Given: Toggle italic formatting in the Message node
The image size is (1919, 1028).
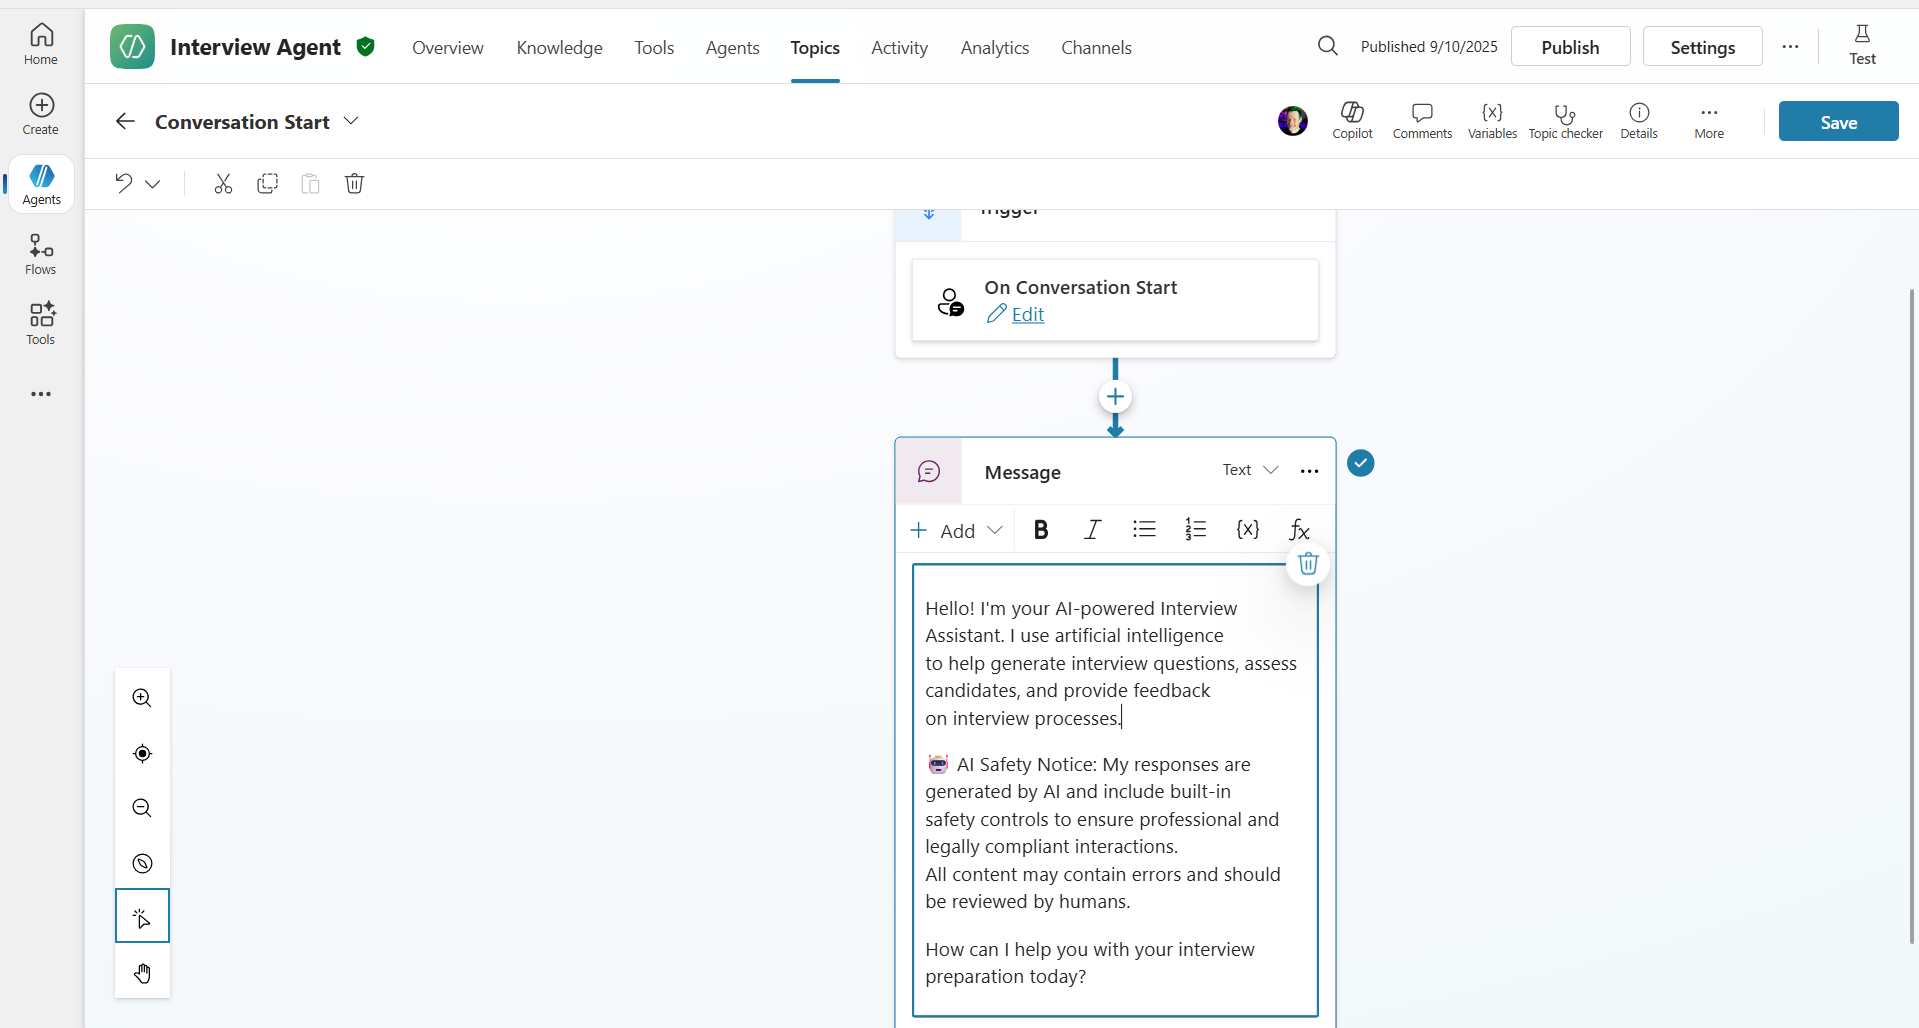Looking at the screenshot, I should 1092,529.
